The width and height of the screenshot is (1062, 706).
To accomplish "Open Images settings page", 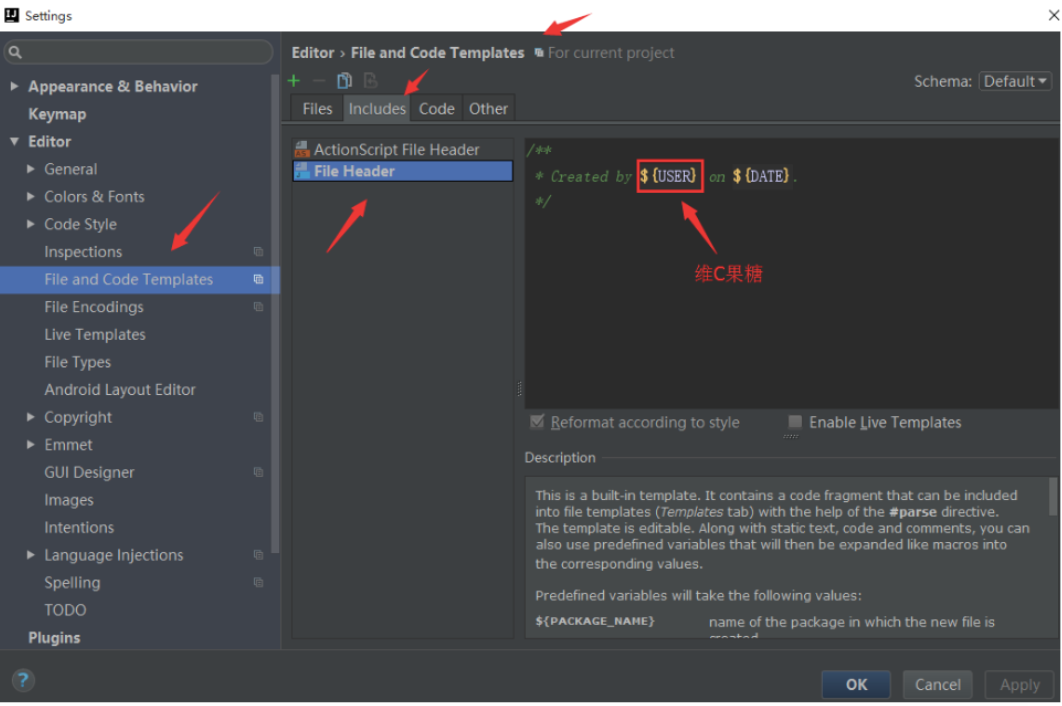I will (68, 499).
